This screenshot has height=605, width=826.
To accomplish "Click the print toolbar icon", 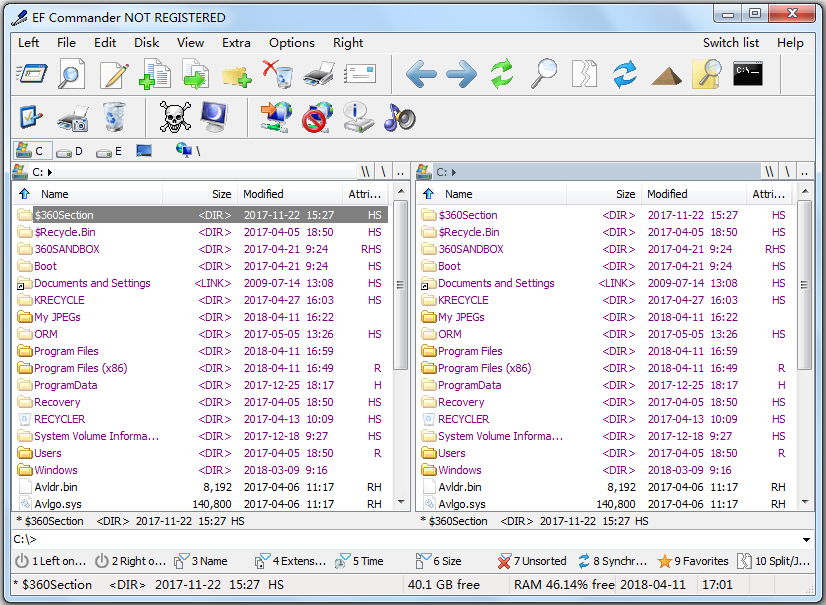I will (x=319, y=74).
